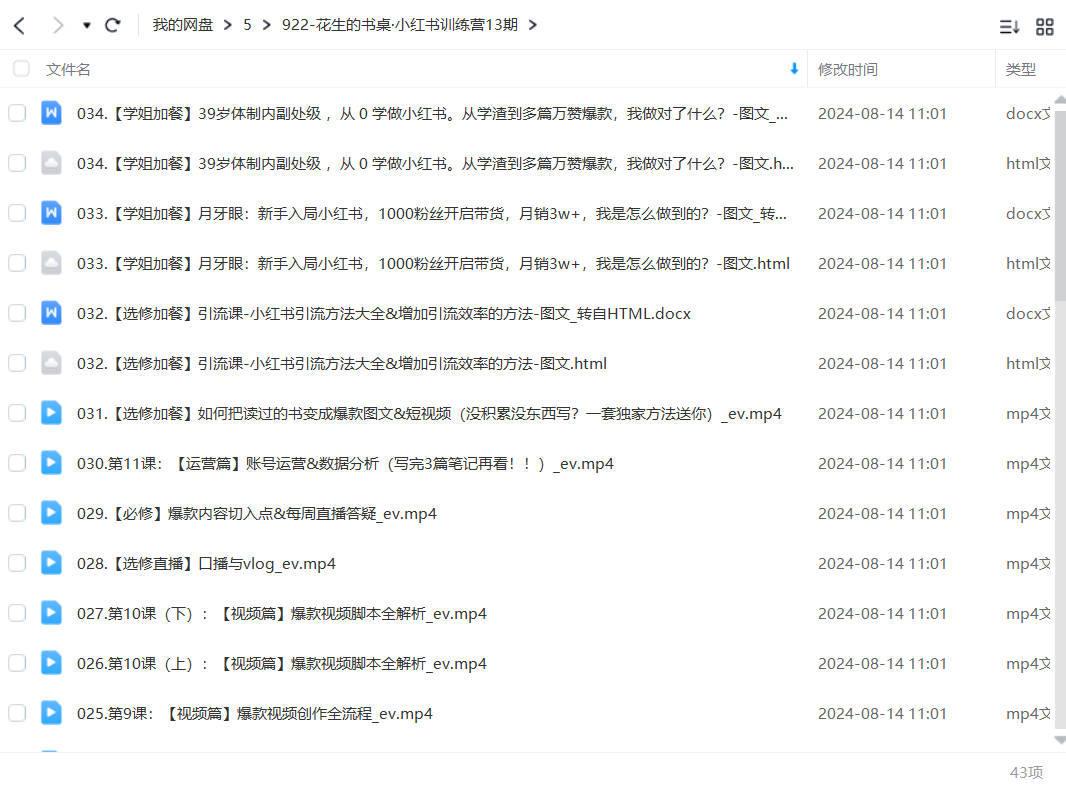Check the 025.第9课 file checkbox
This screenshot has width=1066, height=788.
coord(17,713)
